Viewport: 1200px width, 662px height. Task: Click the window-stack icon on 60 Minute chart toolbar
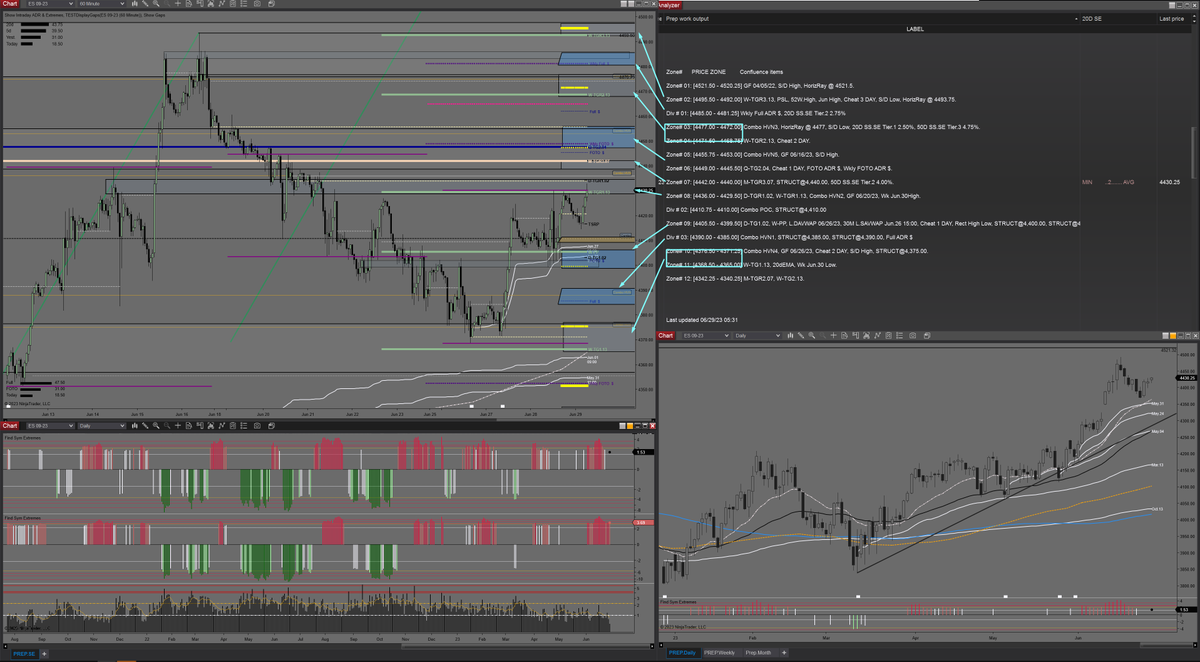pos(271,4)
